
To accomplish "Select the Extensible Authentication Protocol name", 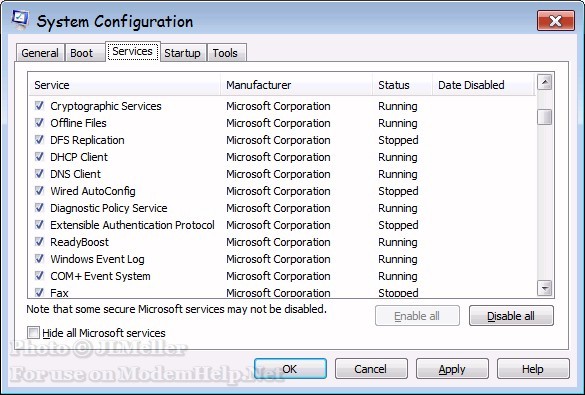I will pyautogui.click(x=132, y=225).
